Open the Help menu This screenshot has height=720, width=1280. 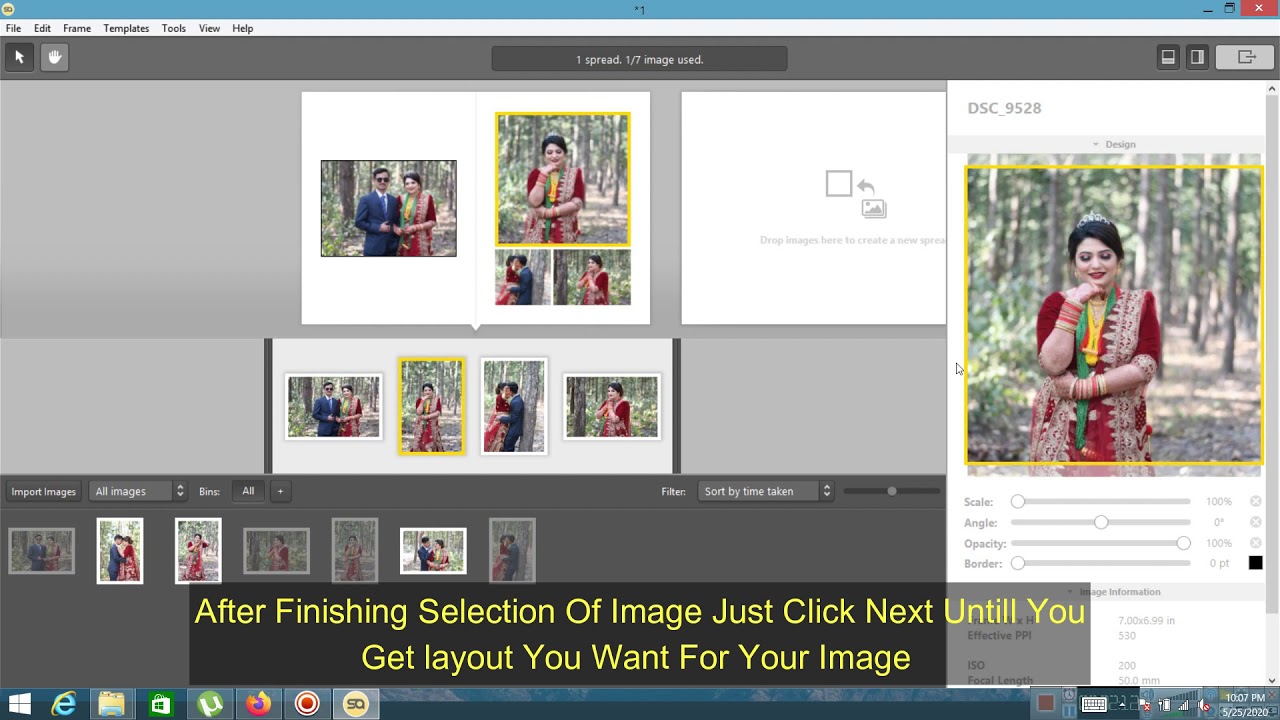pos(243,28)
